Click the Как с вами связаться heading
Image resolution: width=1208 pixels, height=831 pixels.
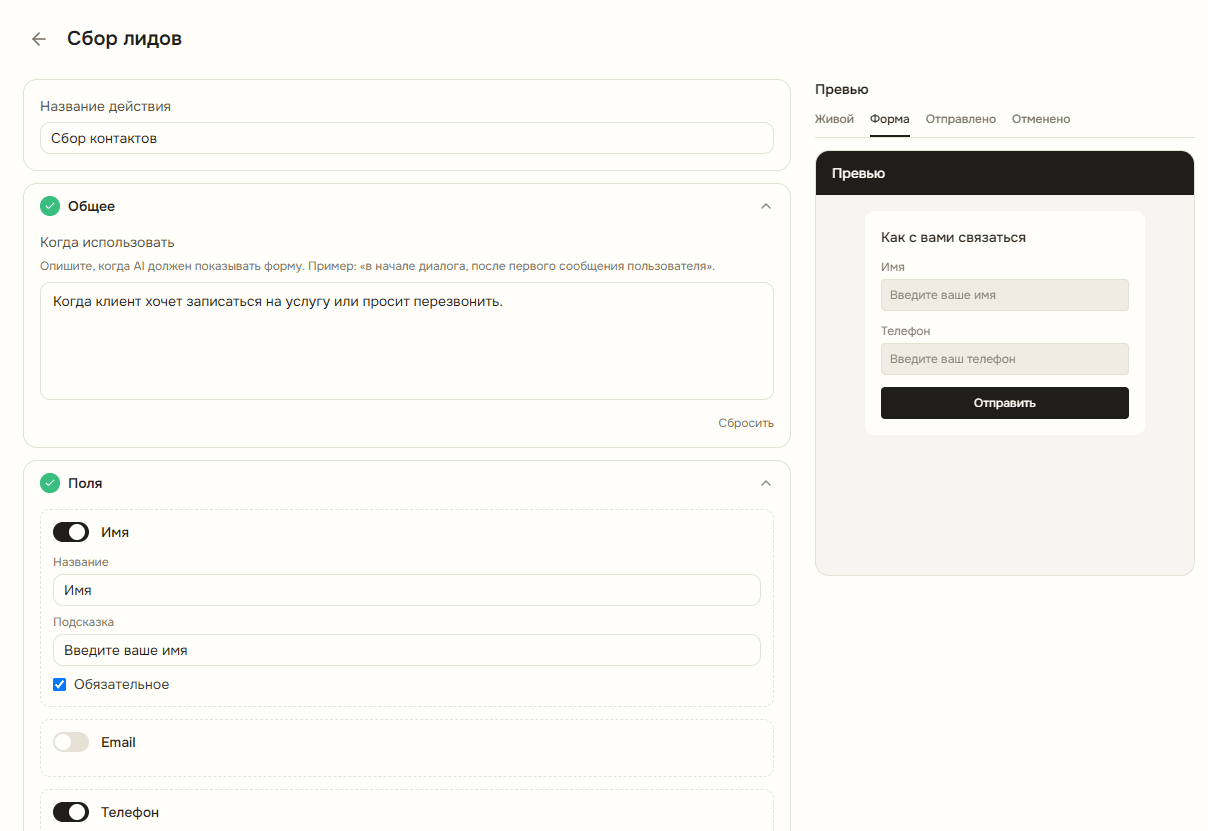point(953,237)
